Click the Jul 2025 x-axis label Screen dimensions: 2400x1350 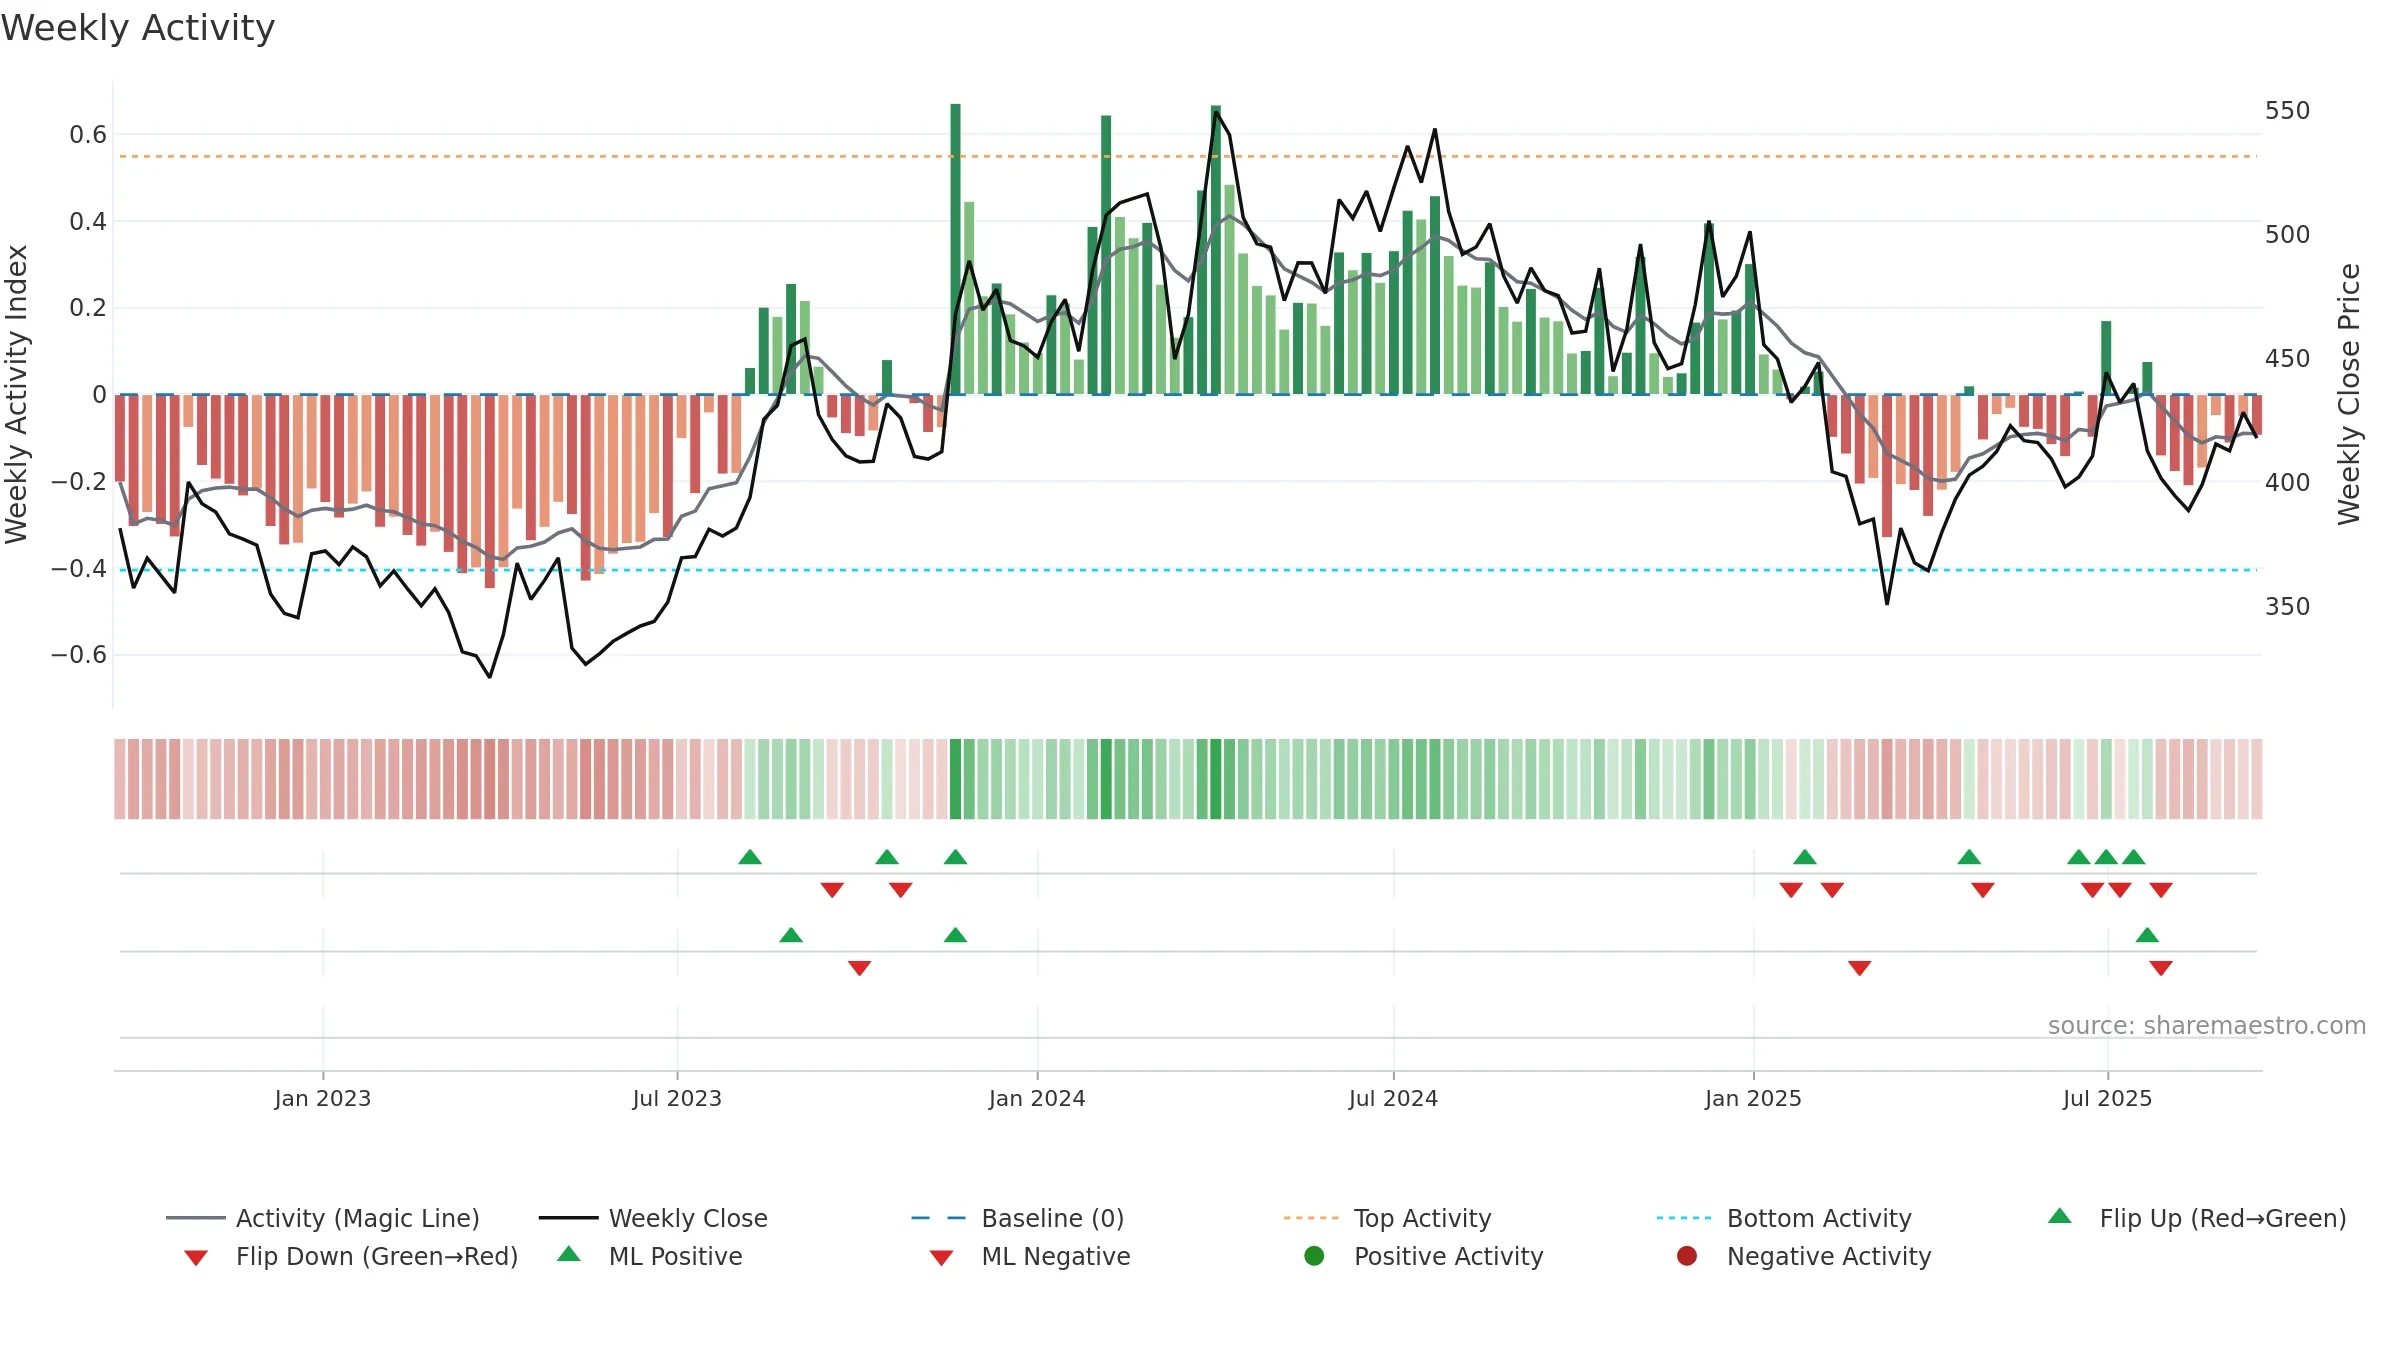2107,1098
